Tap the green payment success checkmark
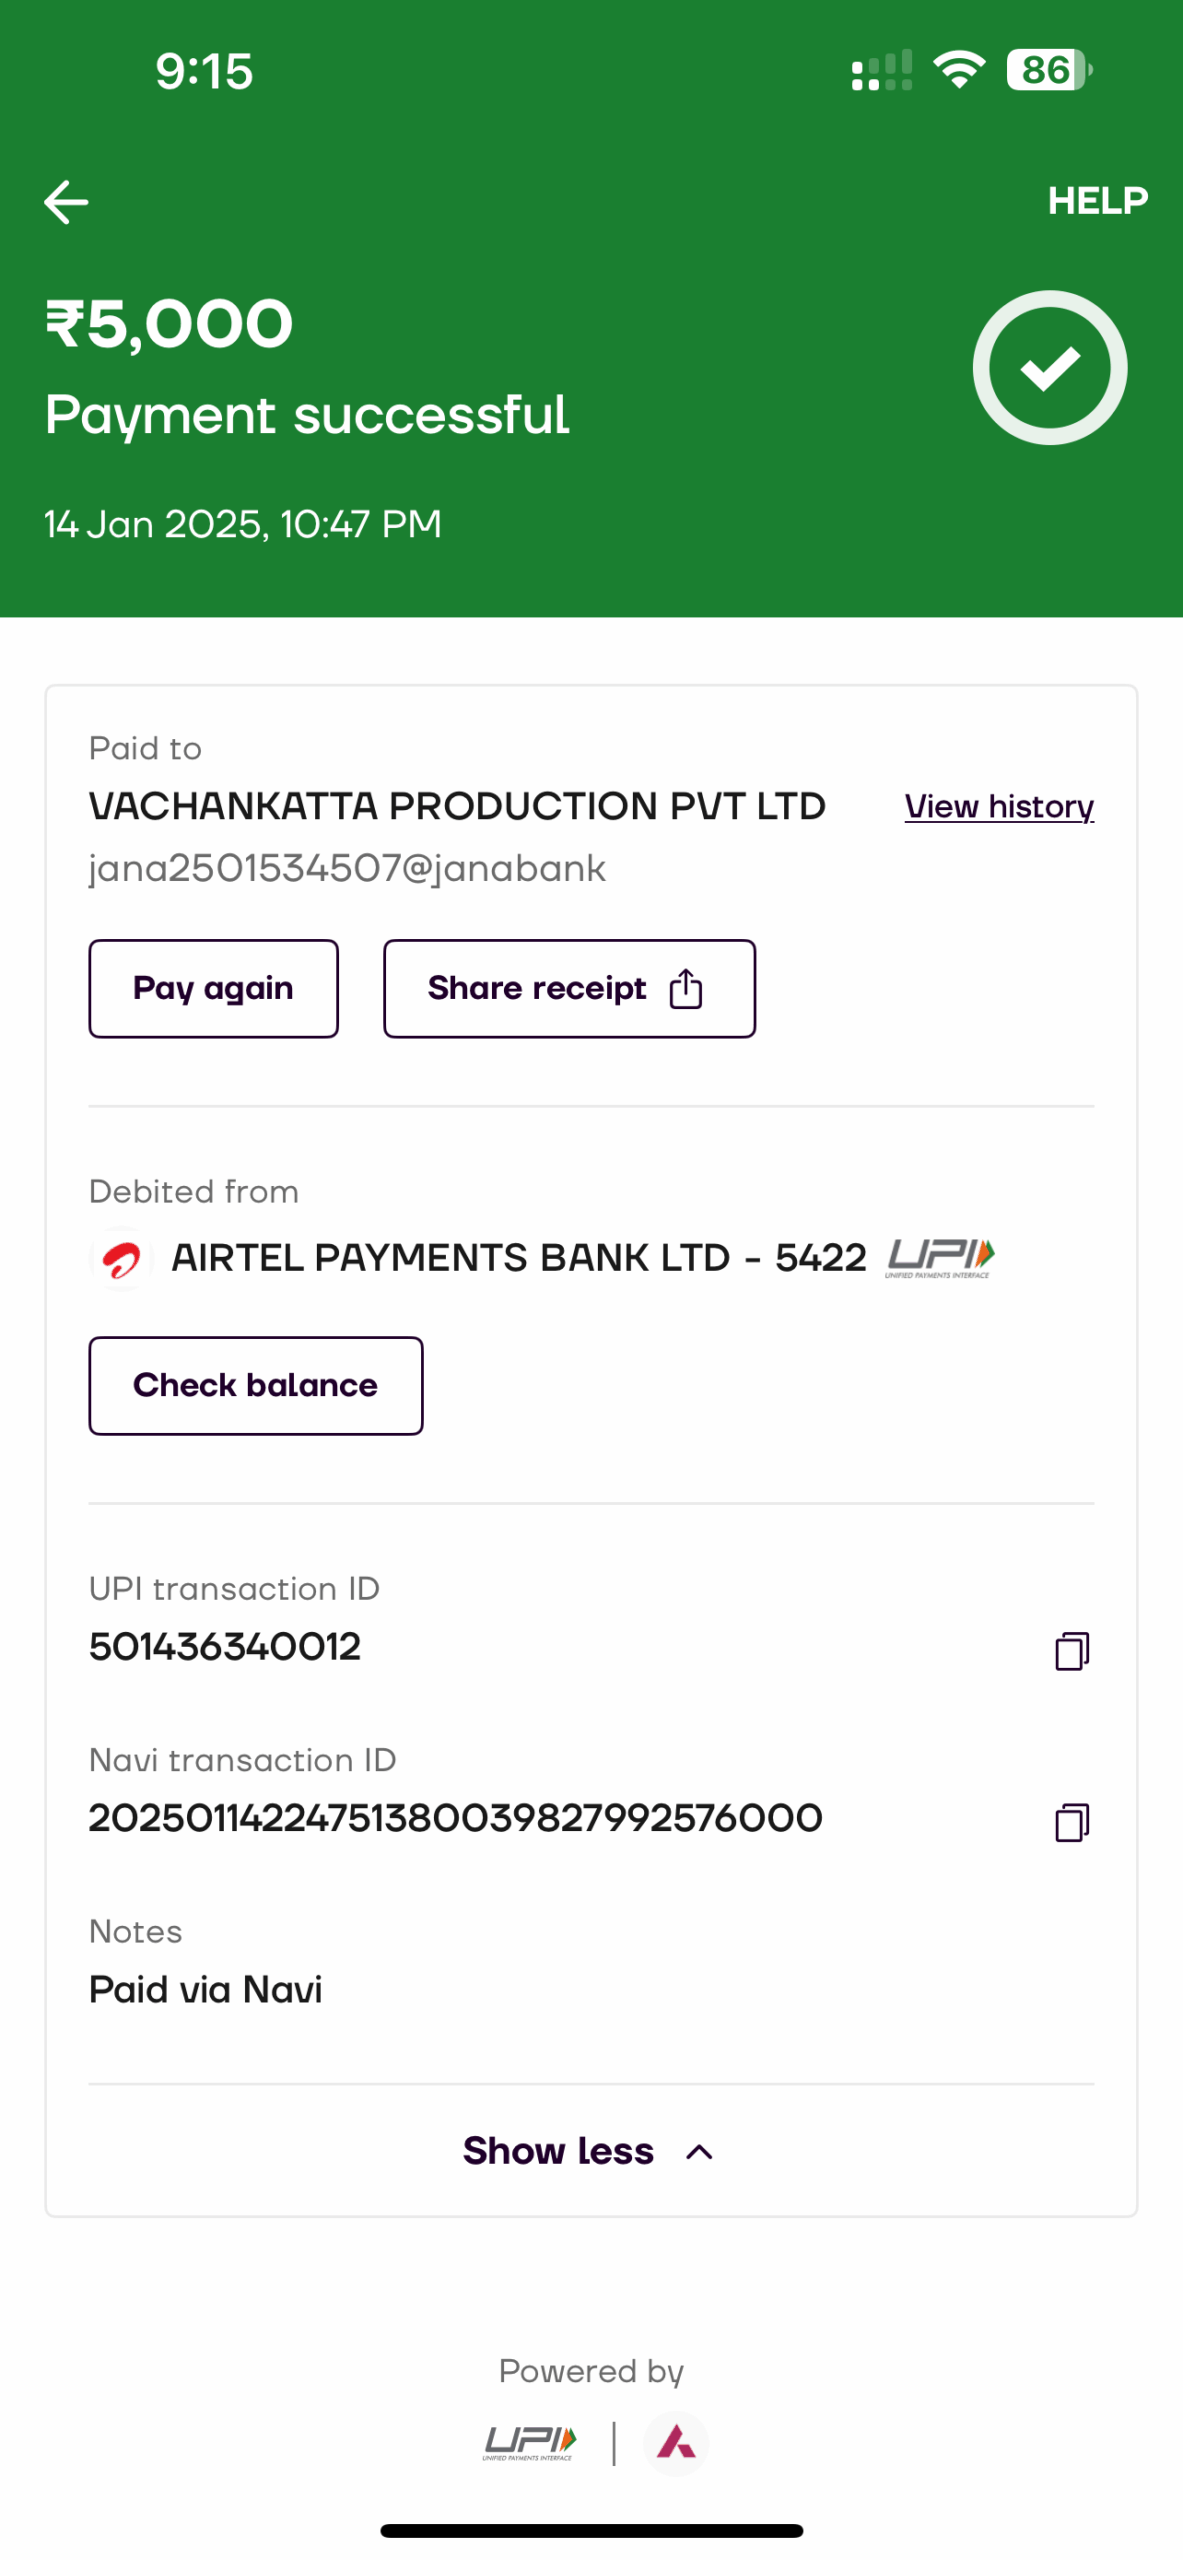 pos(1049,368)
